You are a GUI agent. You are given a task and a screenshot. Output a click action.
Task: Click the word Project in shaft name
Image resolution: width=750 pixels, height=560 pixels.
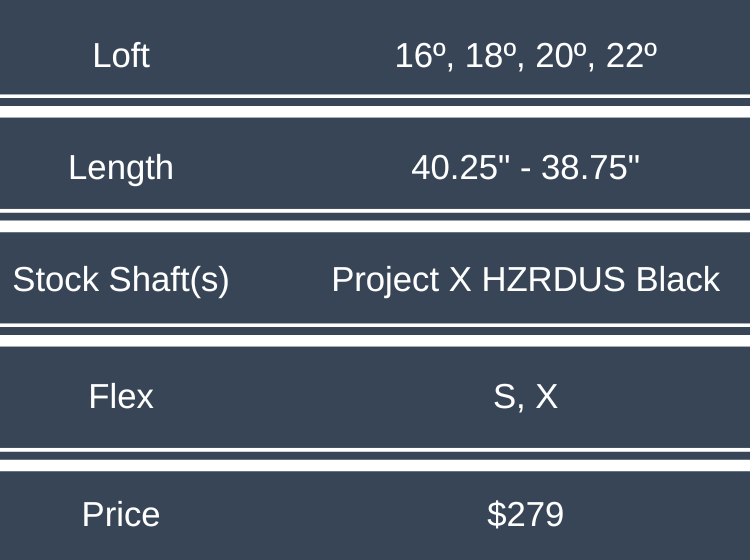(x=385, y=280)
